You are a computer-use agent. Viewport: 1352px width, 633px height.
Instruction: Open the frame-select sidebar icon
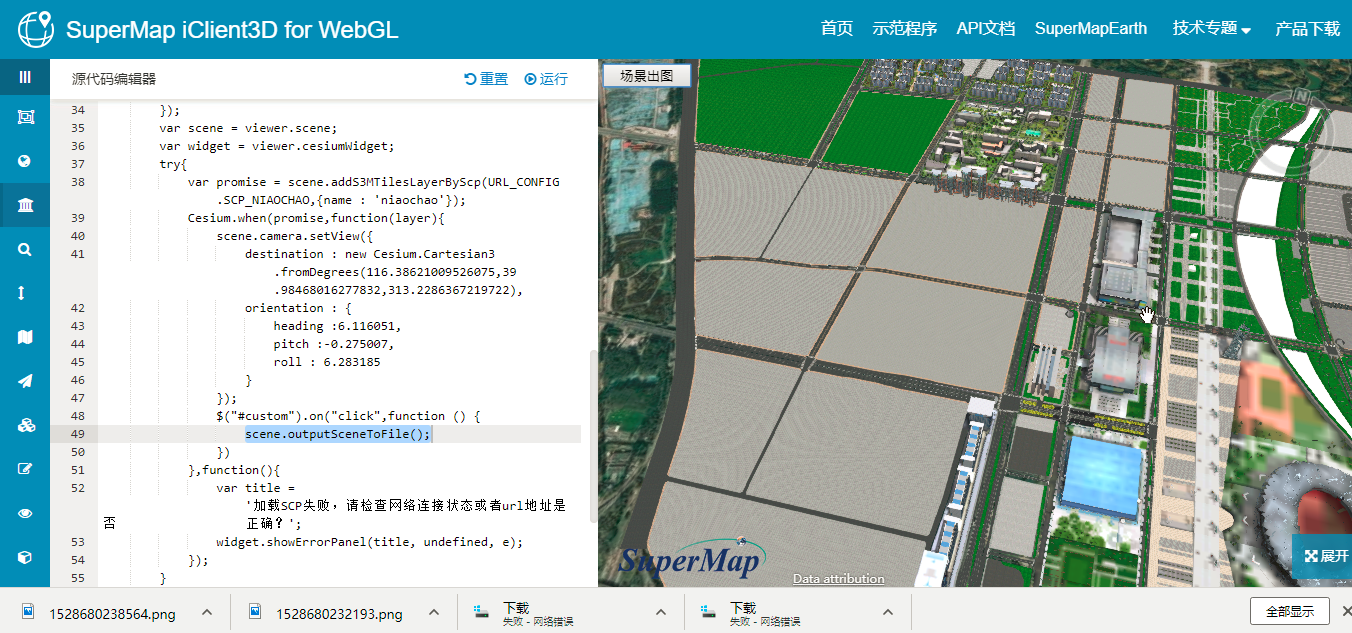tap(25, 117)
